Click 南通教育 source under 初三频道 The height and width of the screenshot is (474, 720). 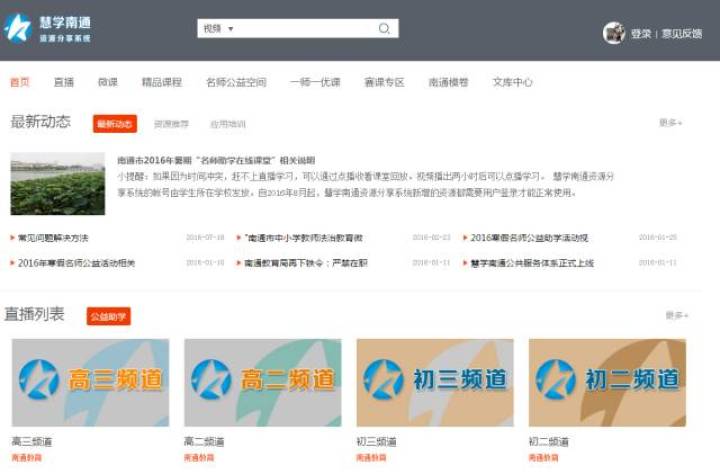[371, 457]
